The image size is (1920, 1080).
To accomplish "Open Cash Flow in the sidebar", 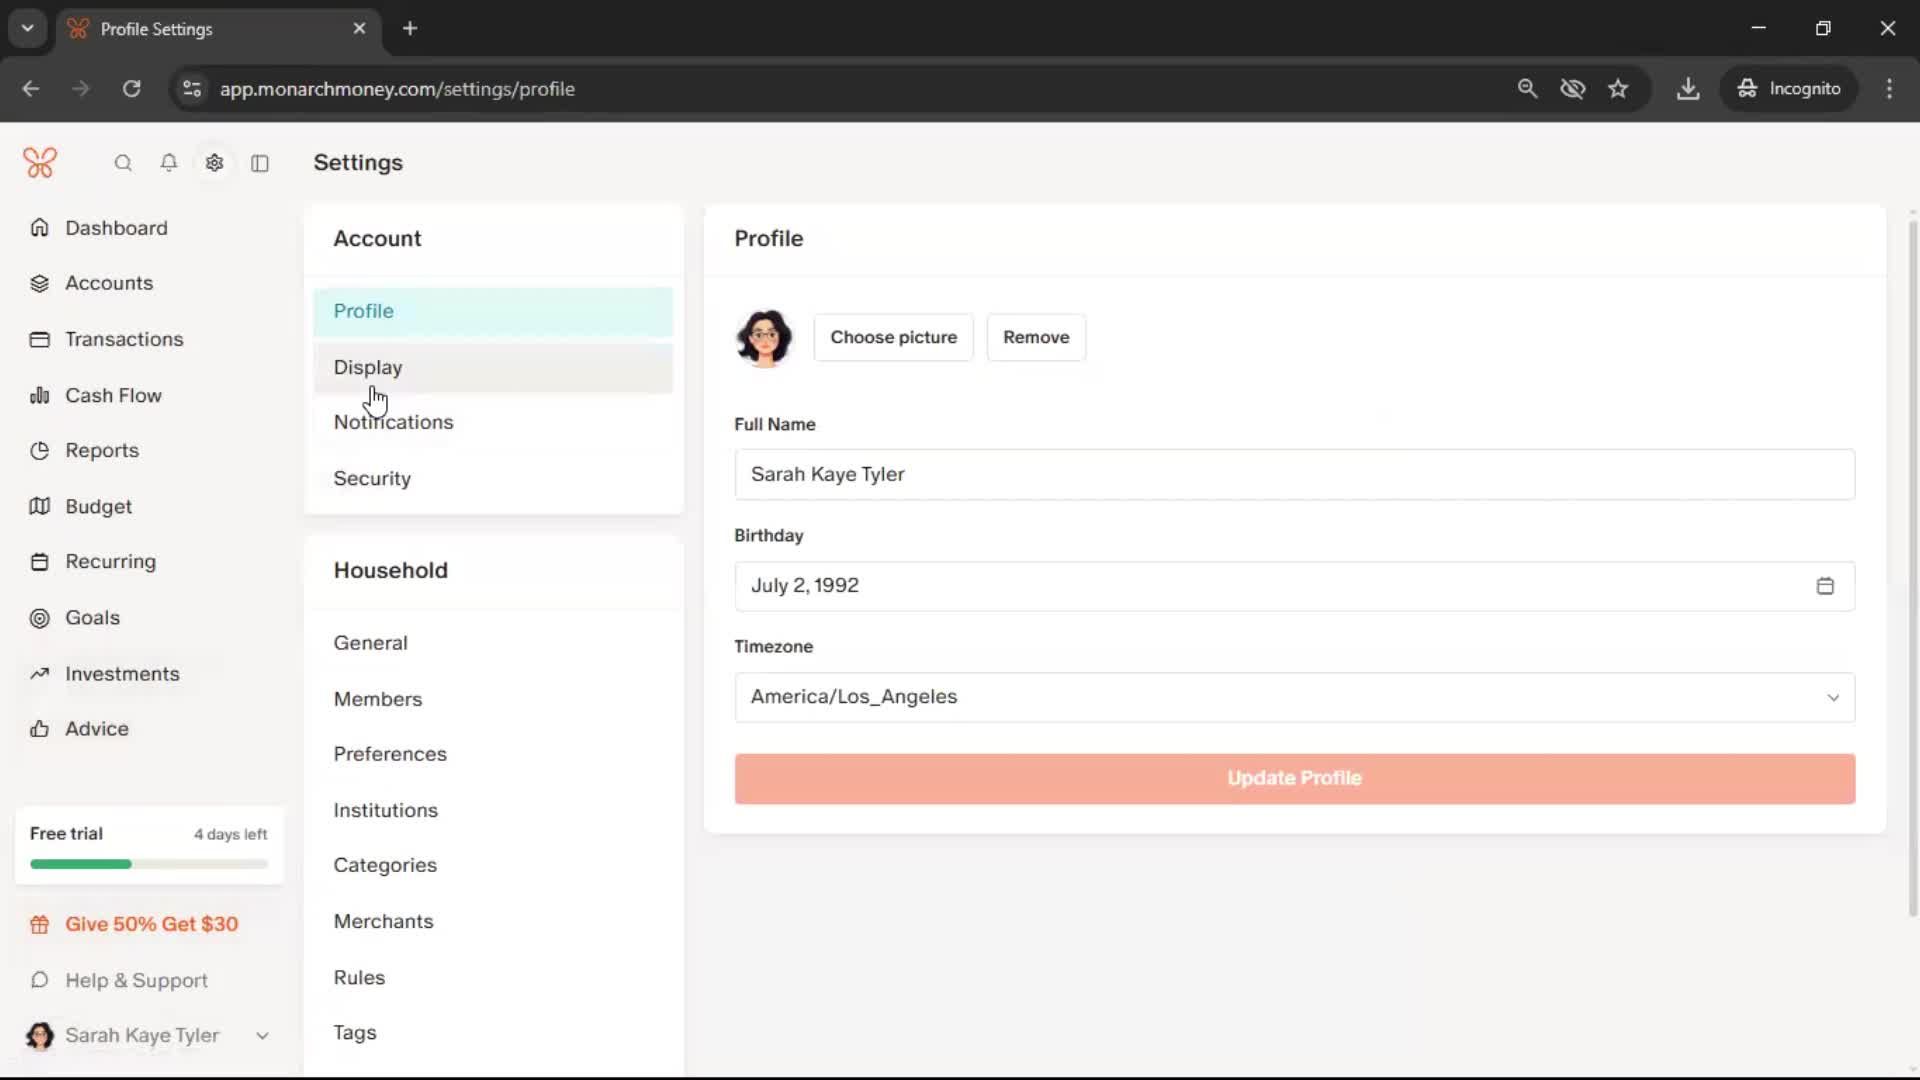I will point(113,396).
